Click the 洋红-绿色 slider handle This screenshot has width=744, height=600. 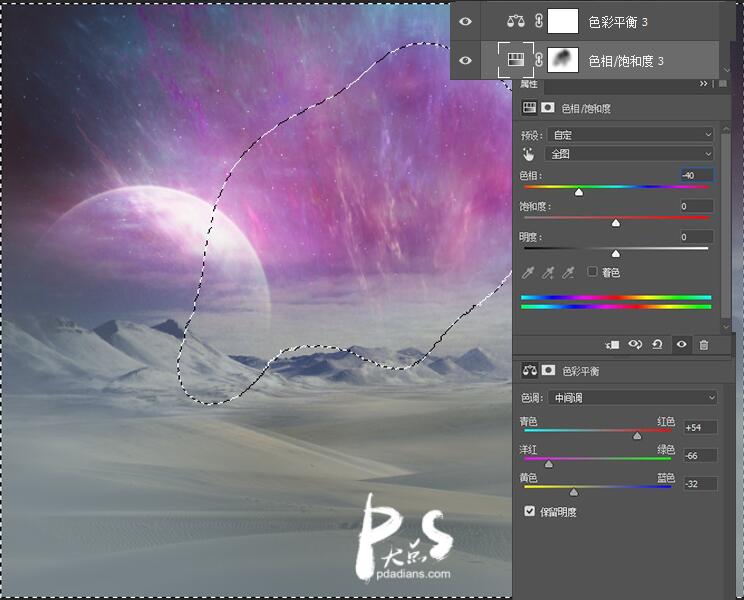[x=549, y=464]
